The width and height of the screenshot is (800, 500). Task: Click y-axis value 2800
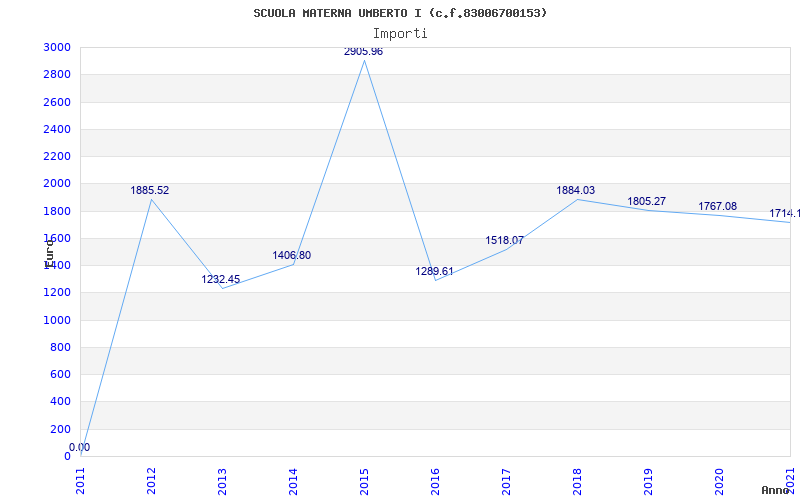tap(57, 74)
